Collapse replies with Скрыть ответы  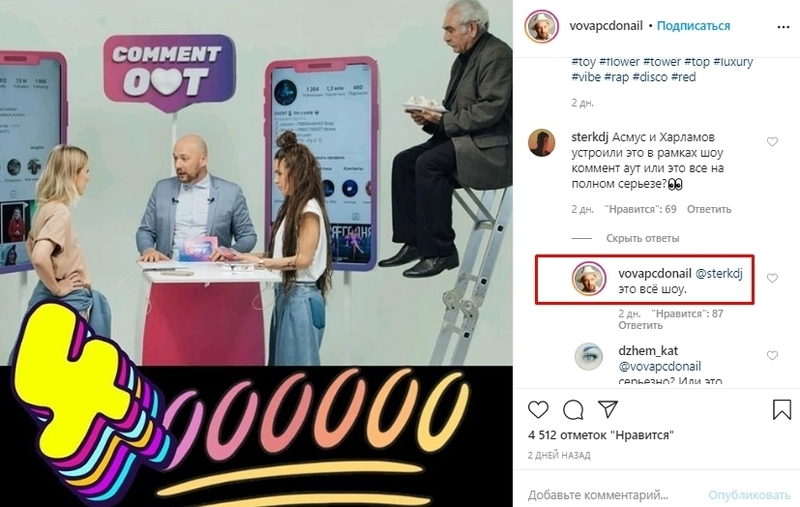pyautogui.click(x=642, y=238)
